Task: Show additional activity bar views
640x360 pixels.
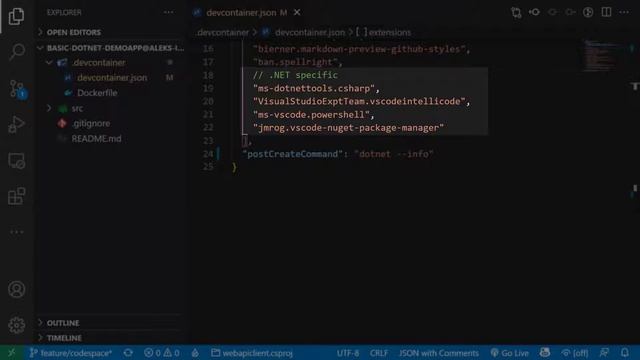Action: 17,232
